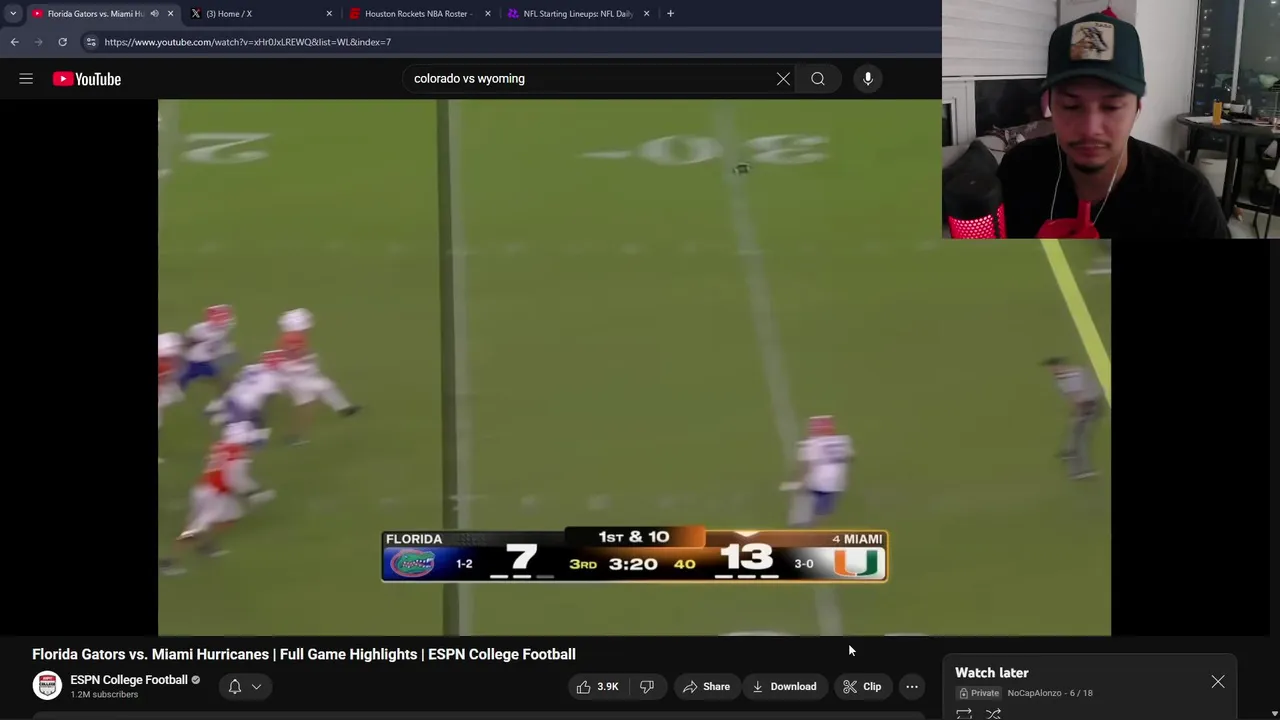Open more actions three-dot menu
The width and height of the screenshot is (1280, 720).
point(912,687)
